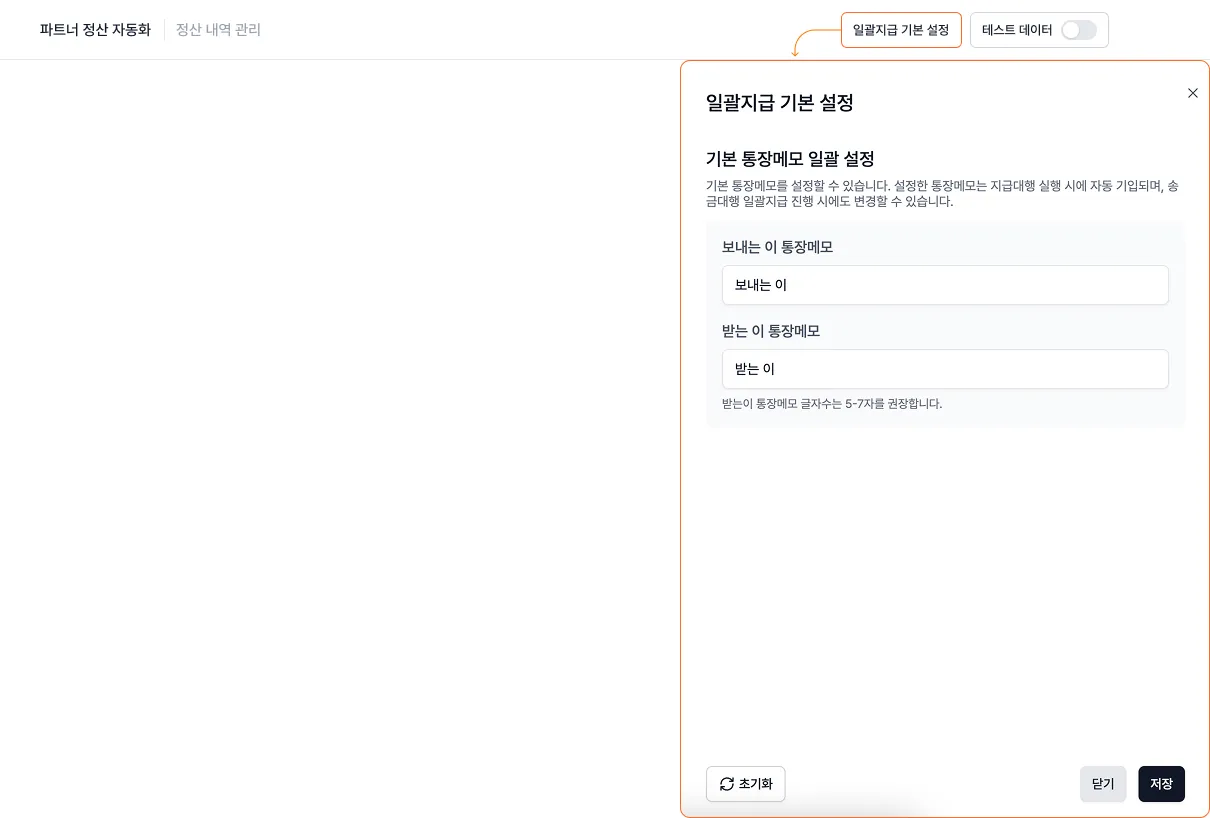
Task: Open 일괄지급 기본 설정 from the header
Action: click(900, 30)
